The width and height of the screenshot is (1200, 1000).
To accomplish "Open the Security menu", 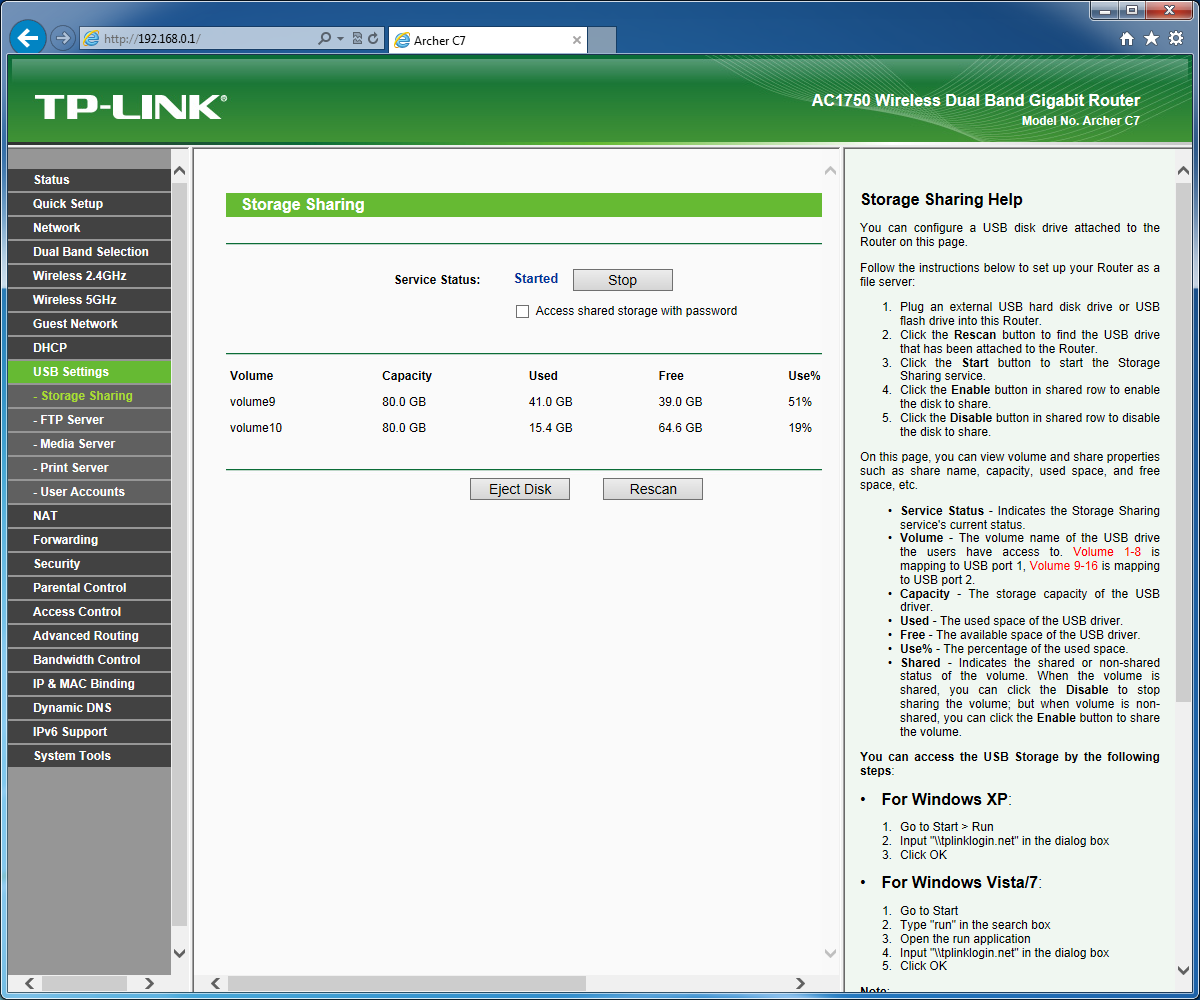I will 89,564.
